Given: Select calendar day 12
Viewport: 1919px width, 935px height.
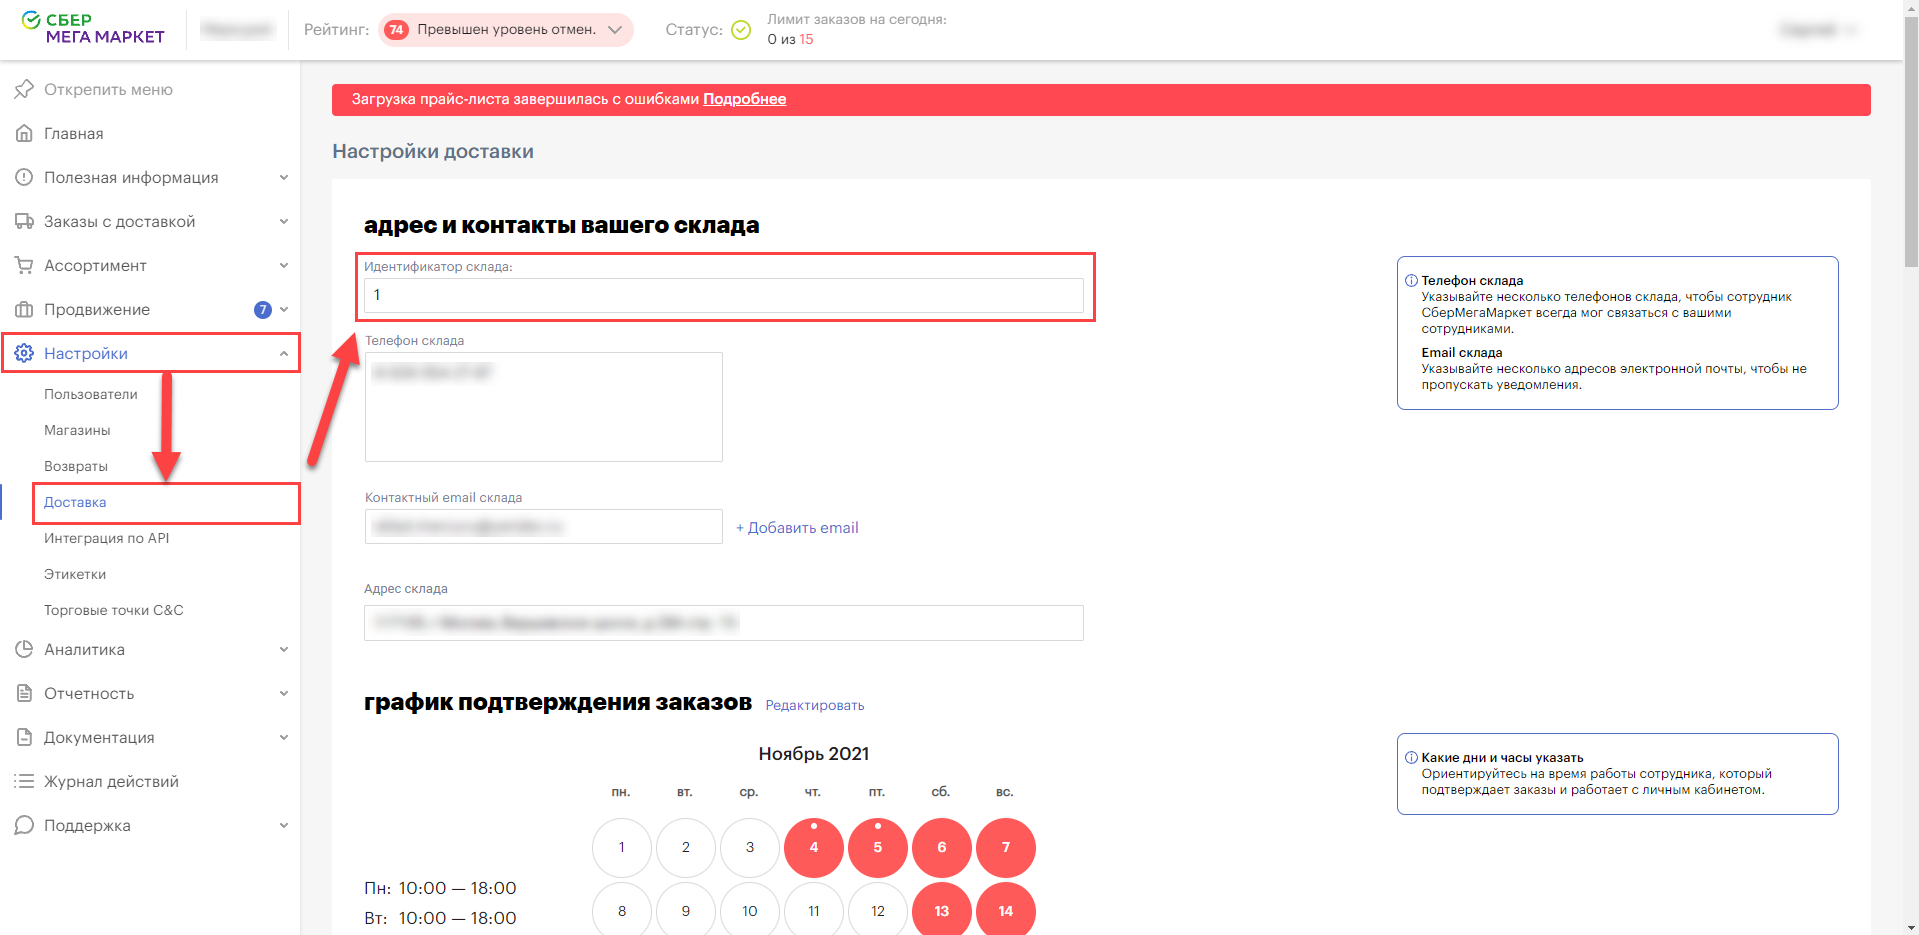Looking at the screenshot, I should coord(878,910).
